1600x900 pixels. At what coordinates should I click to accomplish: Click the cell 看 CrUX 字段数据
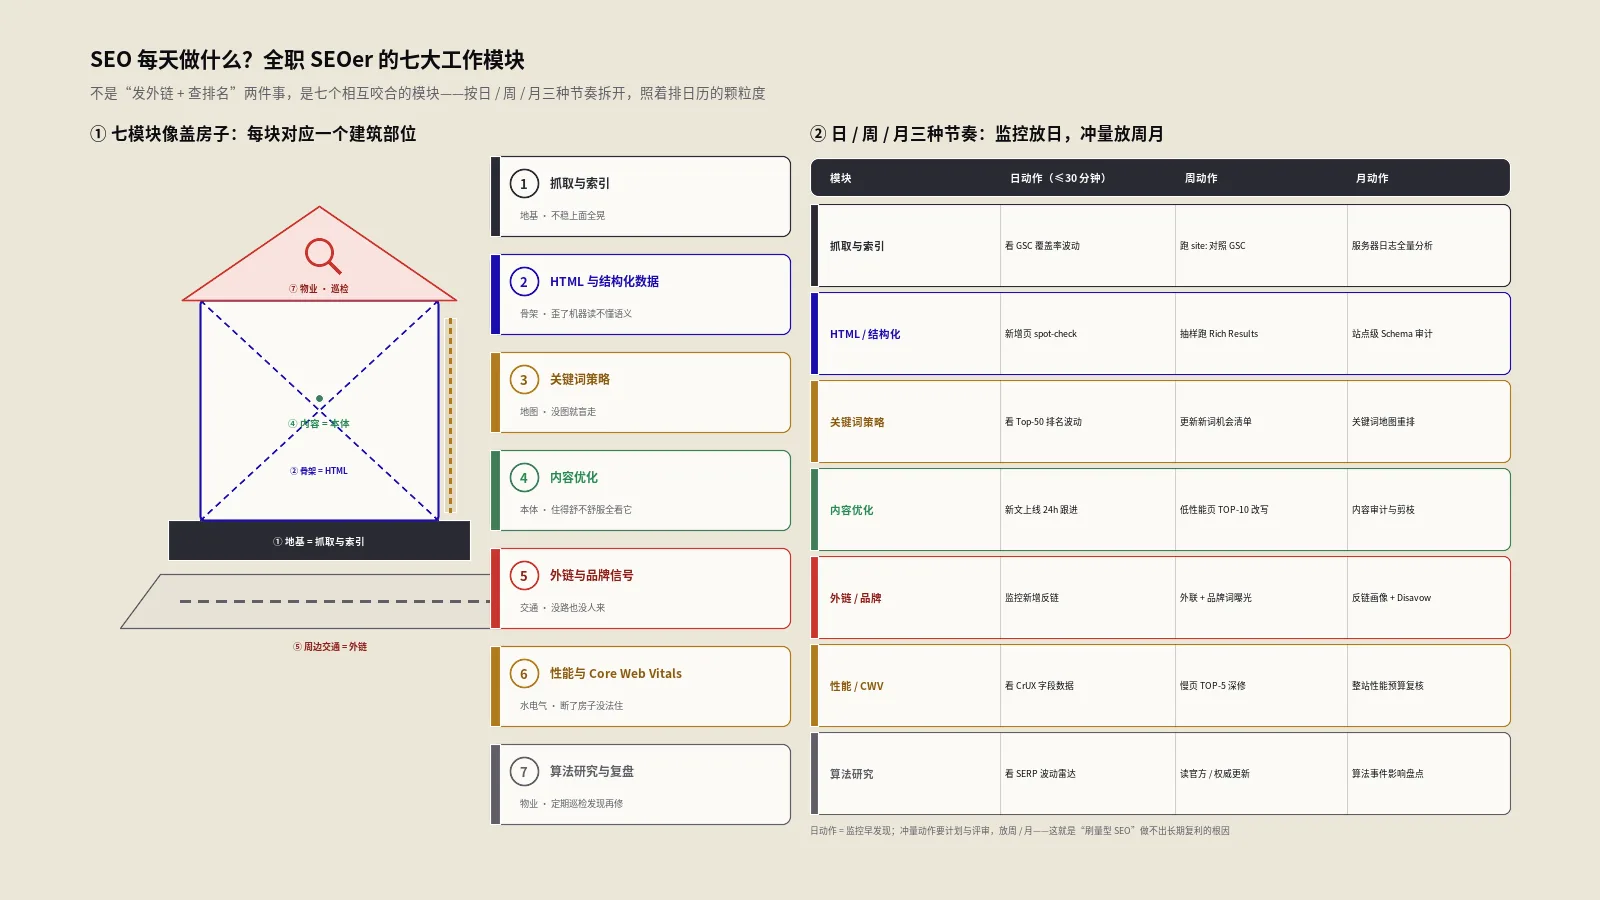tap(1039, 686)
